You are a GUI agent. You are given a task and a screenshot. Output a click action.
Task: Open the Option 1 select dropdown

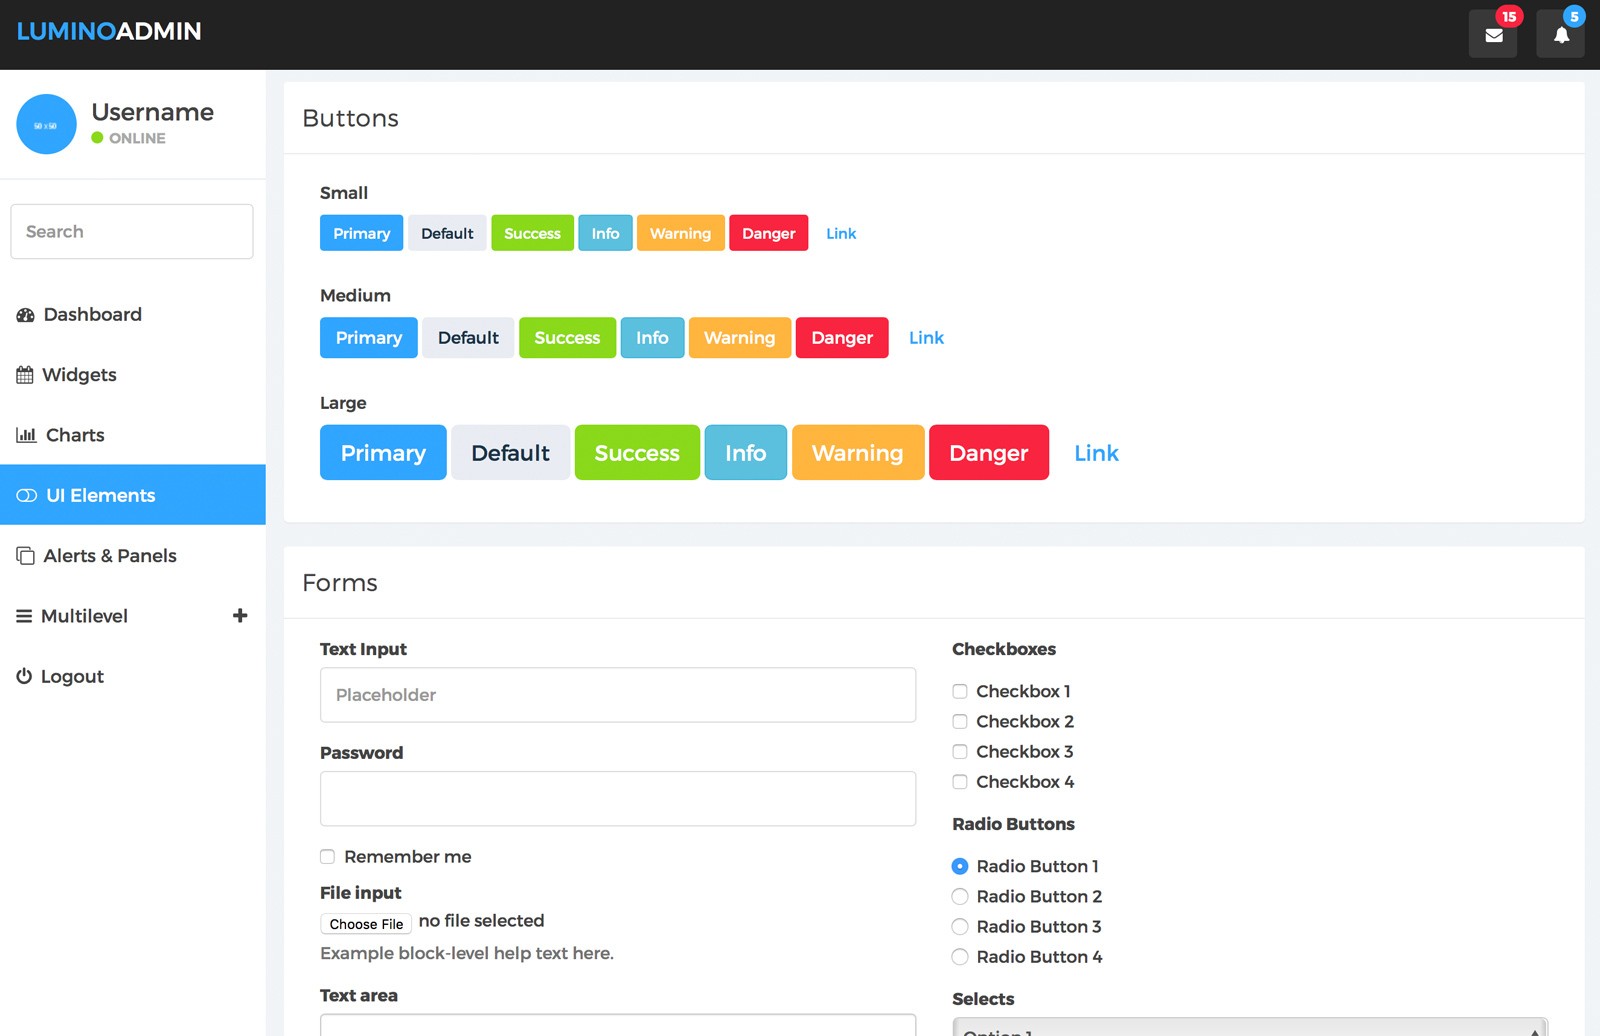[x=1250, y=1027]
